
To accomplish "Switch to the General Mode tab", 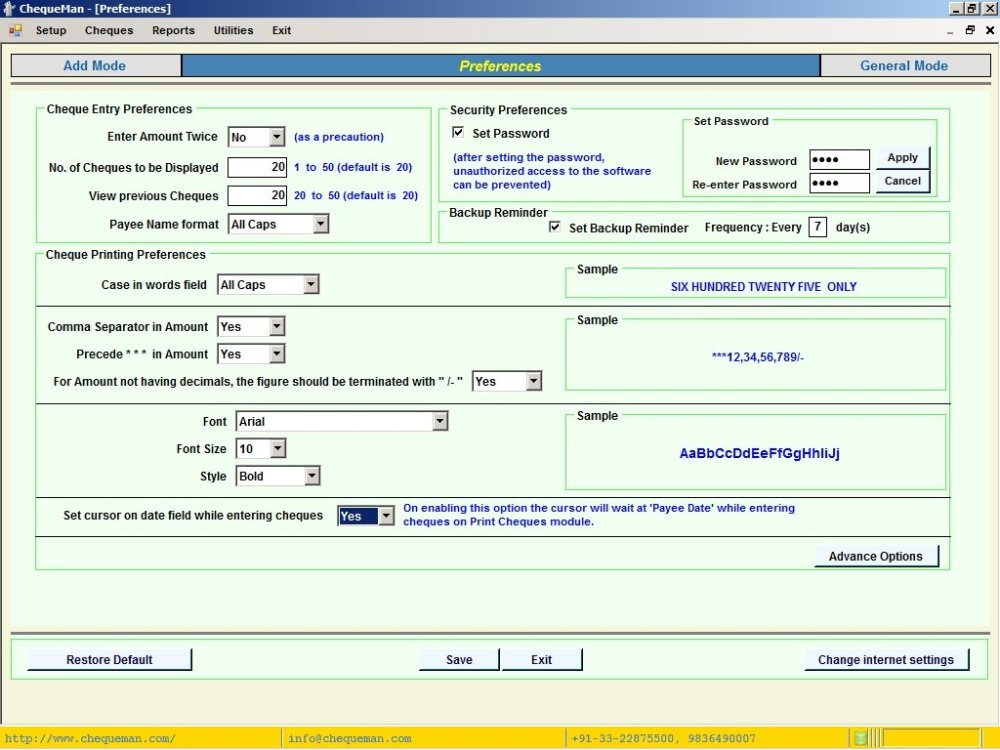I will tap(903, 65).
